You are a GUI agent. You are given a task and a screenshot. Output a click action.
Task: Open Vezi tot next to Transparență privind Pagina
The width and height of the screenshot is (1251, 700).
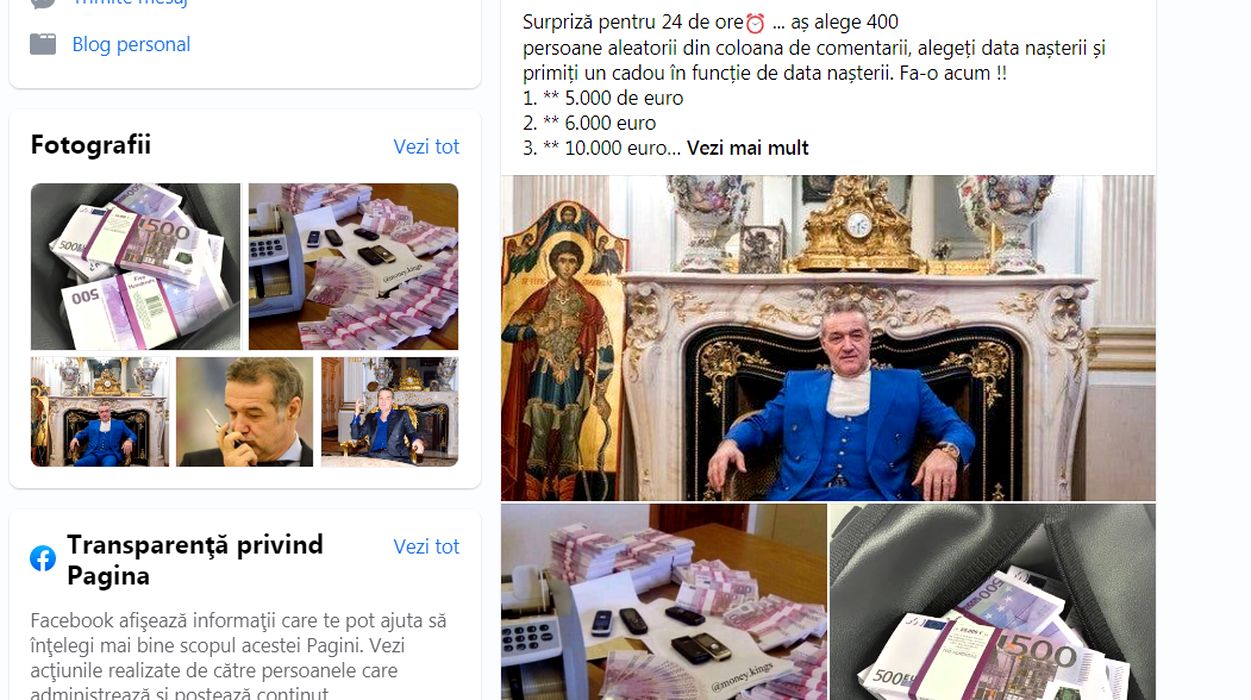pyautogui.click(x=426, y=547)
